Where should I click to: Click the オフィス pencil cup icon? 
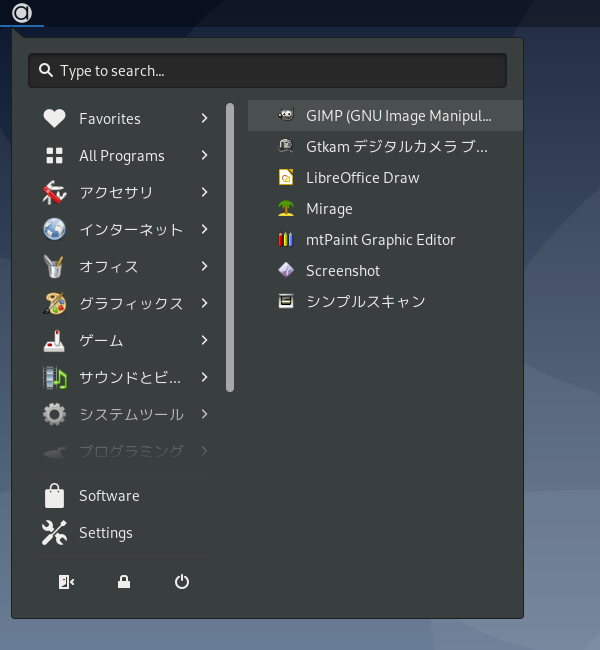pyautogui.click(x=54, y=266)
